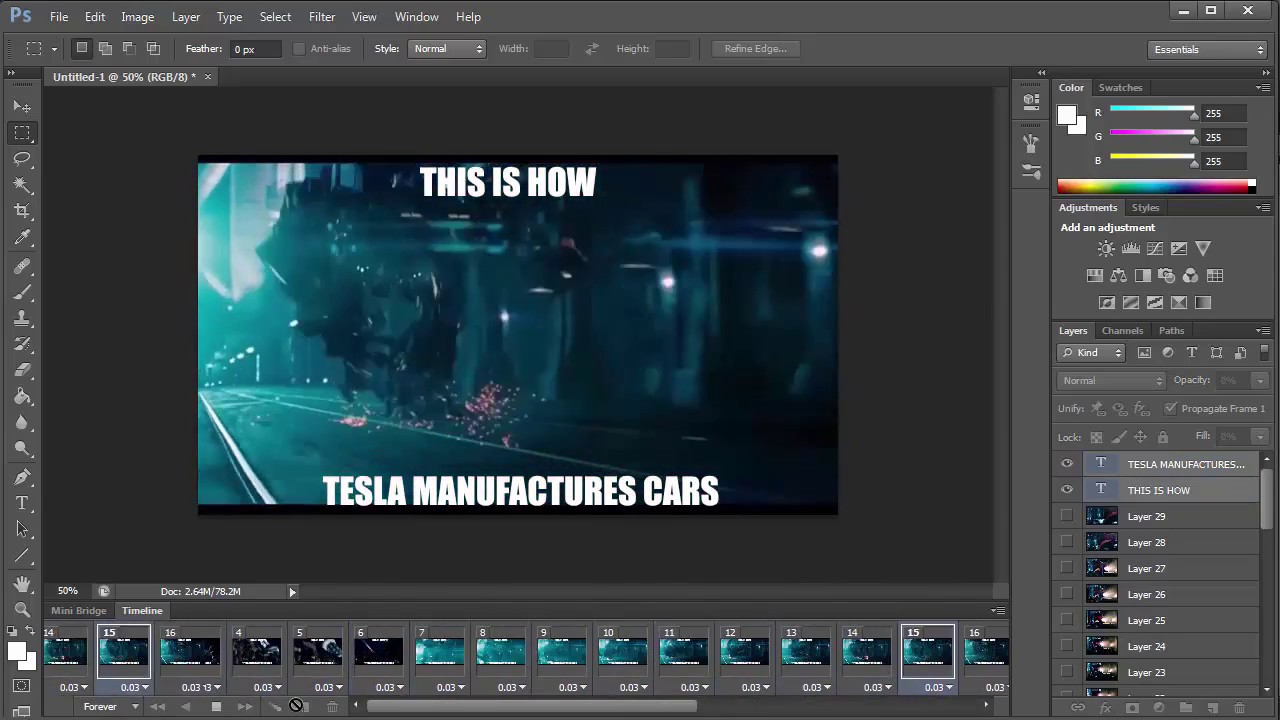
Task: Hide the THIS IS HOW text layer
Action: pyautogui.click(x=1067, y=490)
